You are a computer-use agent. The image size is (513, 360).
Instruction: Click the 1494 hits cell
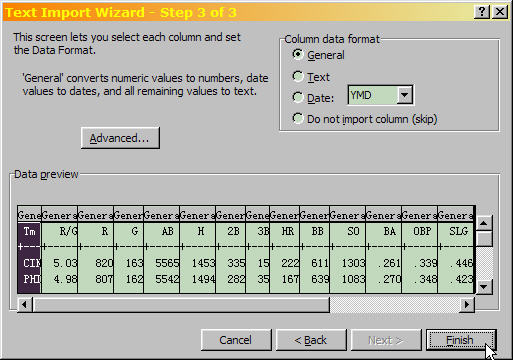tap(203, 279)
